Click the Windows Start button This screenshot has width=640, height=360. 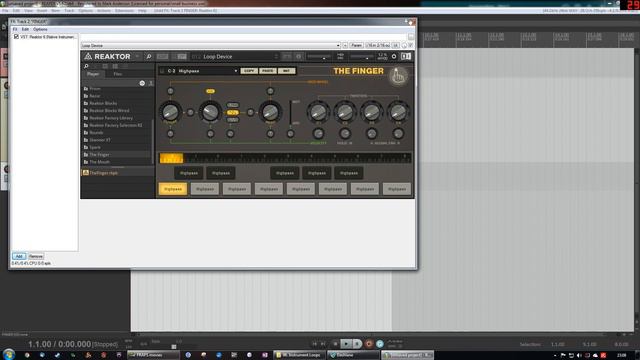9,354
